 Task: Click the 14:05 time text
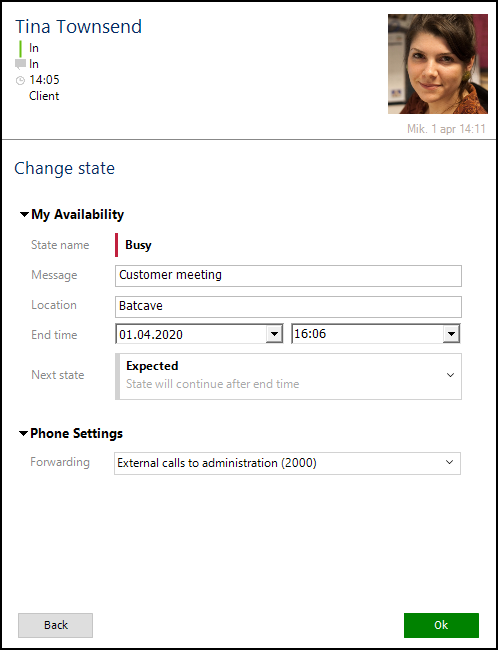(44, 80)
